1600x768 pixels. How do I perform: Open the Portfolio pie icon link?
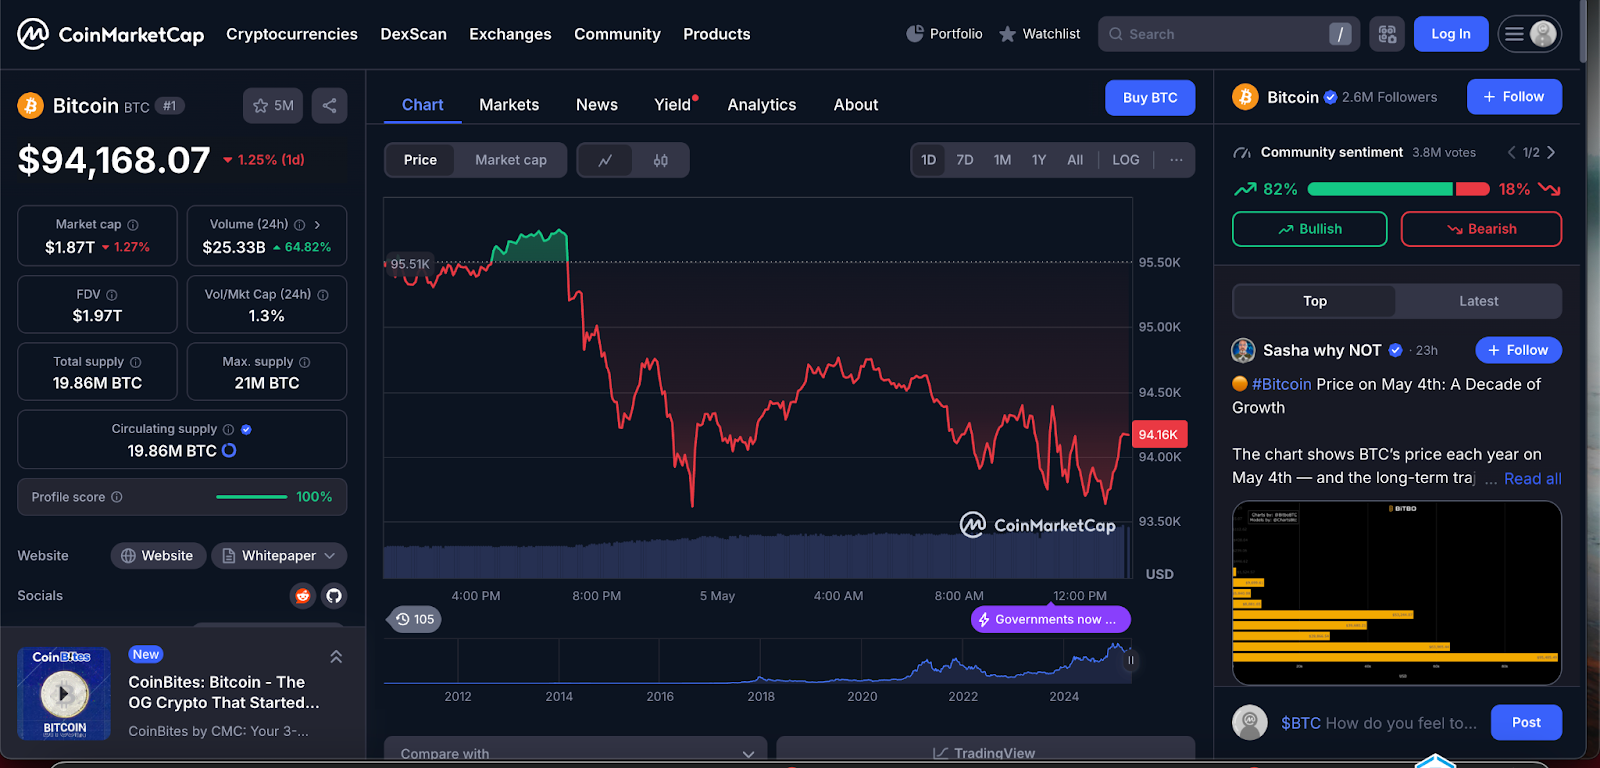click(944, 34)
